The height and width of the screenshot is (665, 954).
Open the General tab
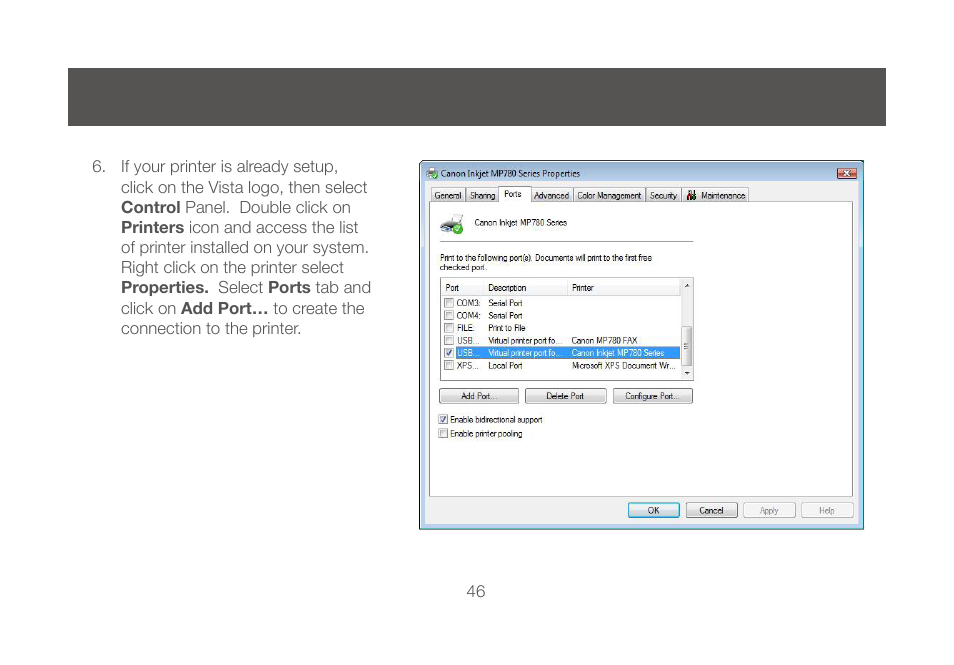click(448, 195)
